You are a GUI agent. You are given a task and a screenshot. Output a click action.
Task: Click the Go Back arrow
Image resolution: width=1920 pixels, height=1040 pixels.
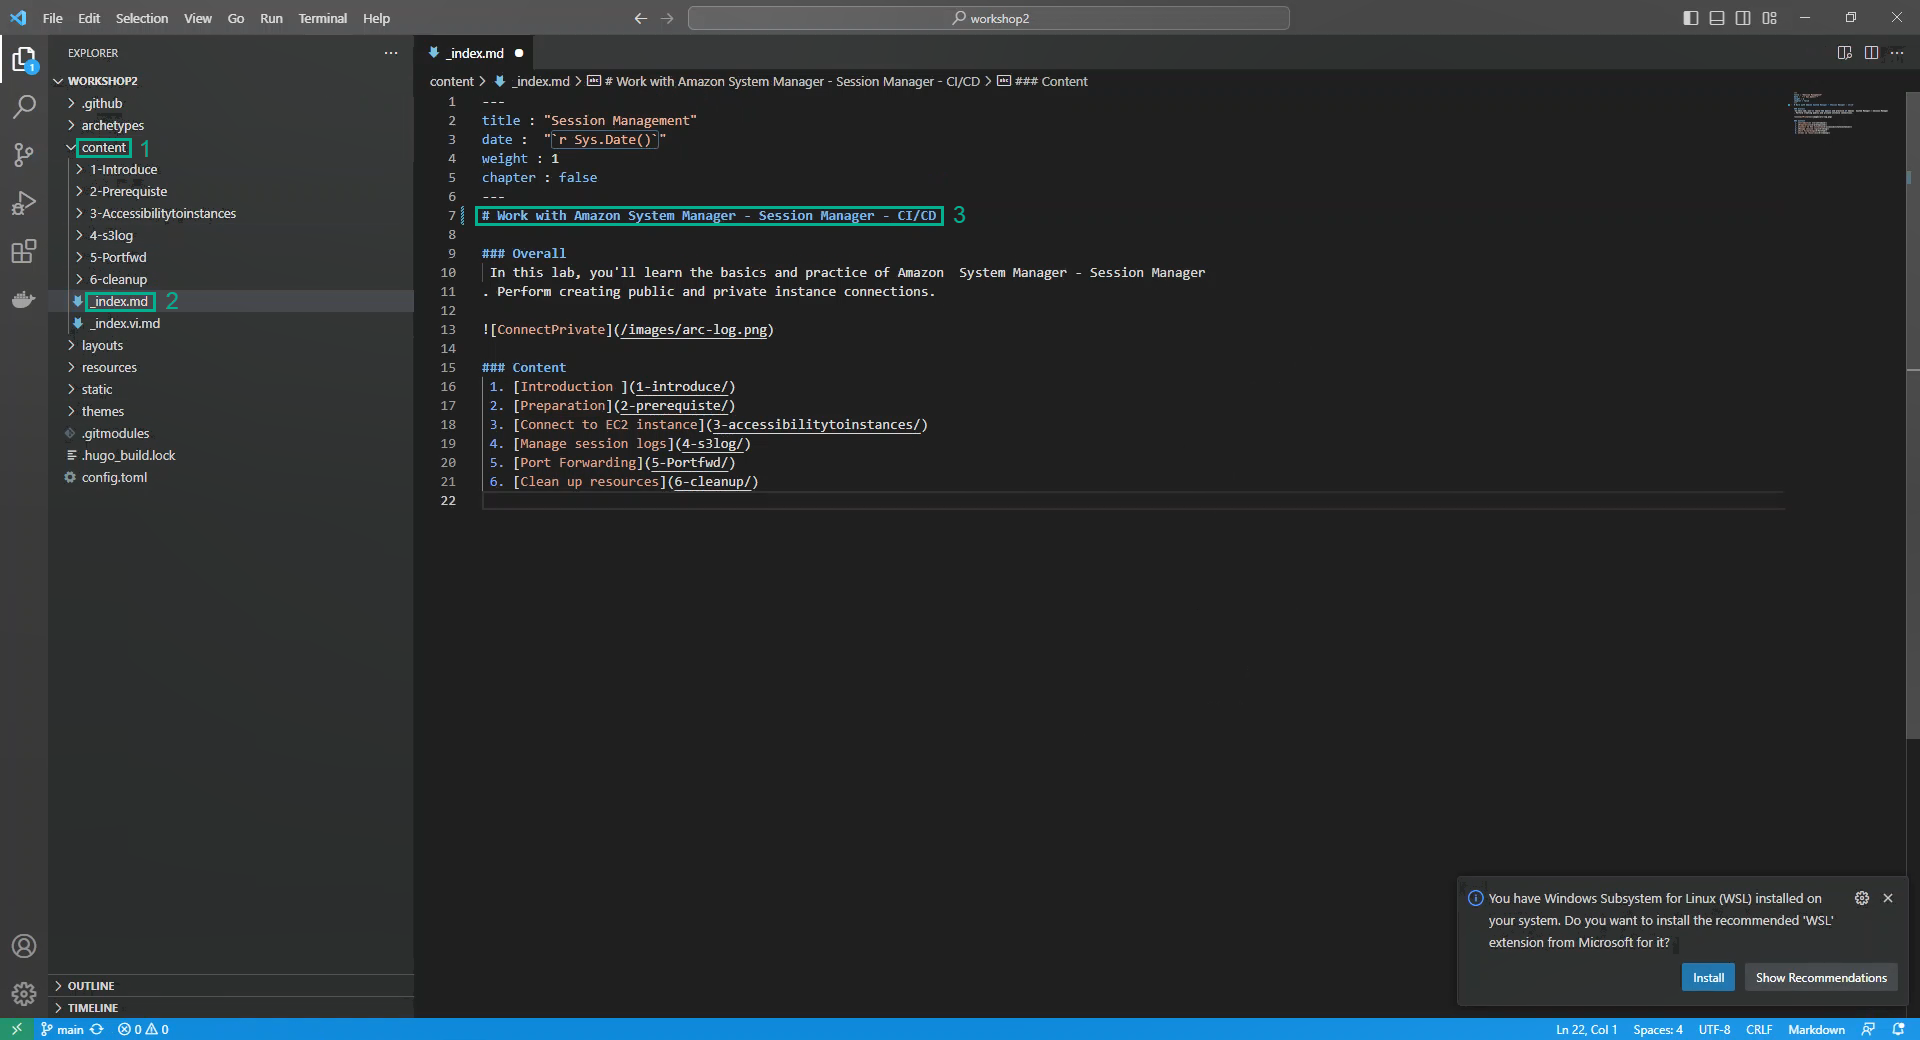point(641,18)
